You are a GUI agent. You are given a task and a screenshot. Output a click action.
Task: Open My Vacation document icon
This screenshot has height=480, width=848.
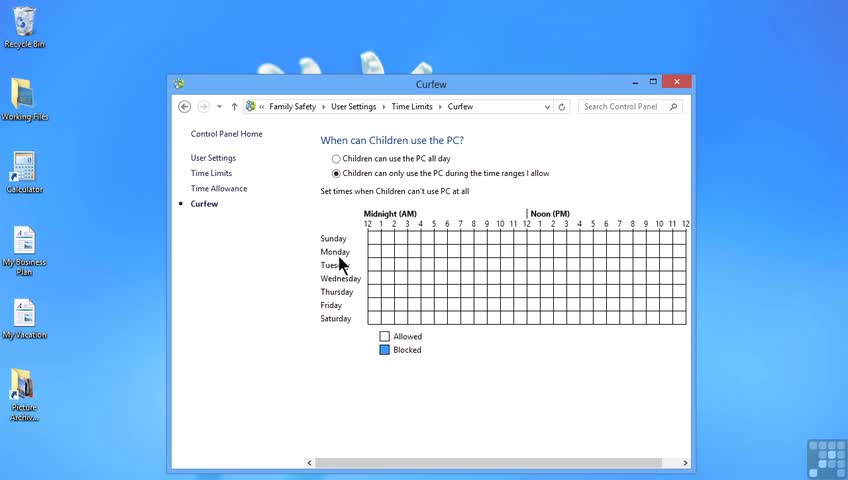pyautogui.click(x=24, y=319)
